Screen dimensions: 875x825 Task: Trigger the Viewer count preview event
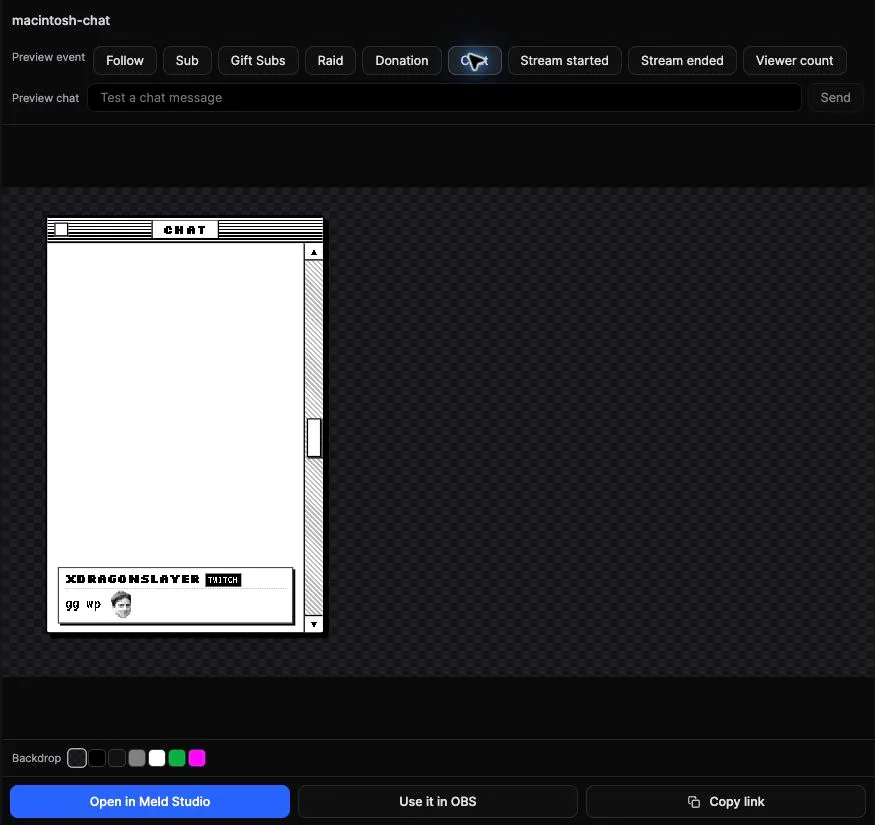794,60
